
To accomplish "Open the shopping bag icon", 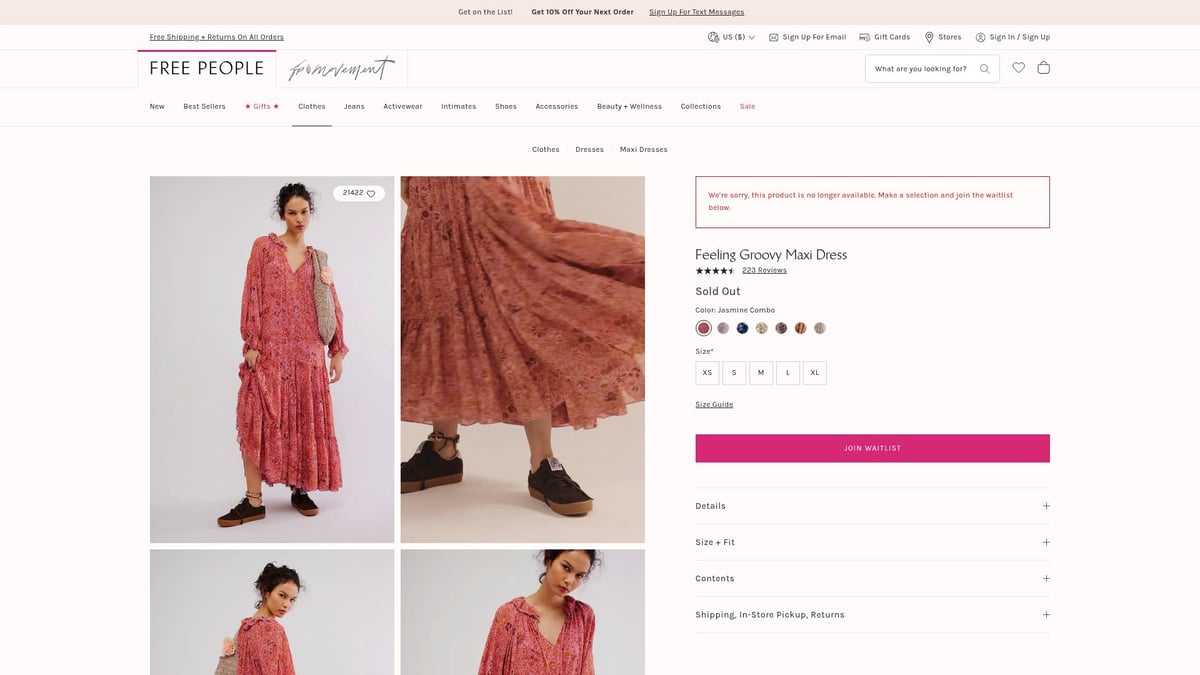I will tap(1043, 68).
